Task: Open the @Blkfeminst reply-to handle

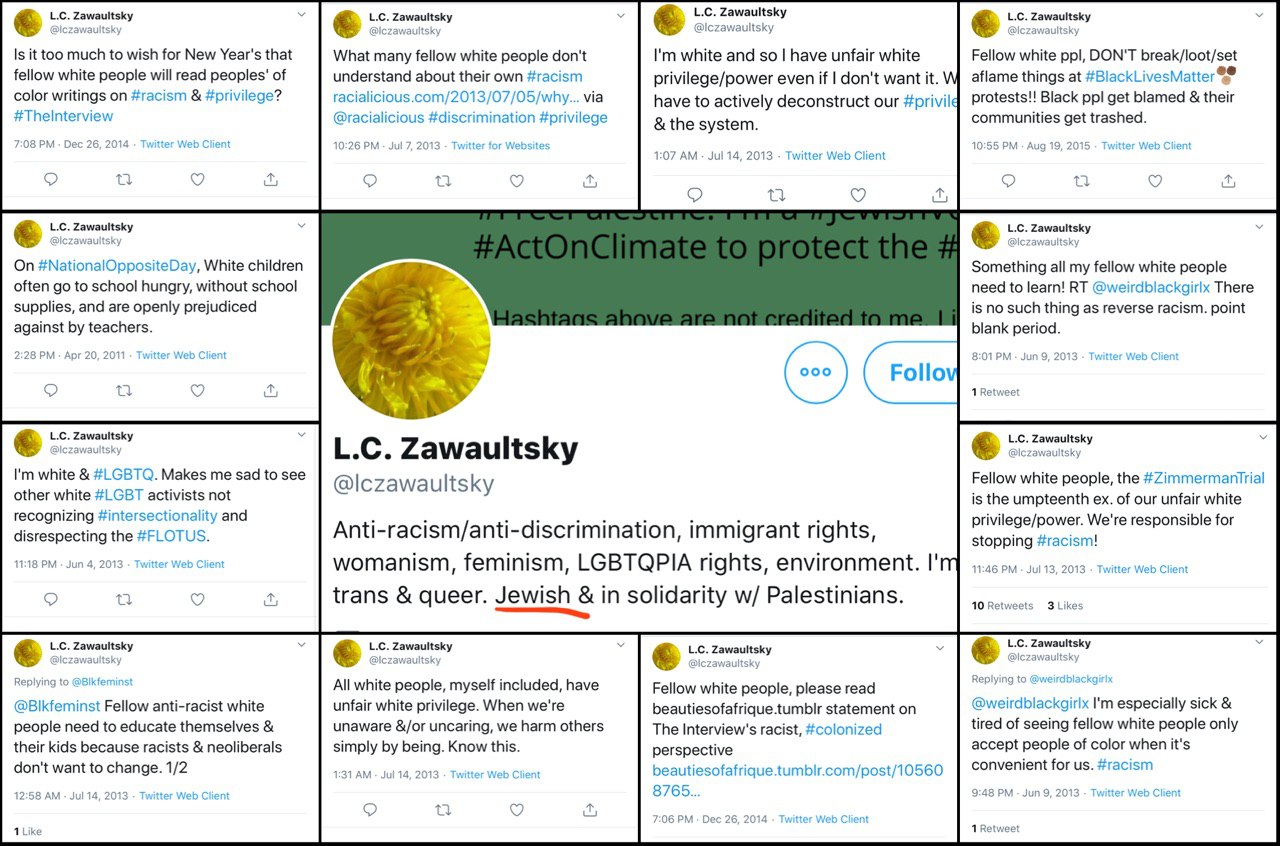Action: click(101, 682)
